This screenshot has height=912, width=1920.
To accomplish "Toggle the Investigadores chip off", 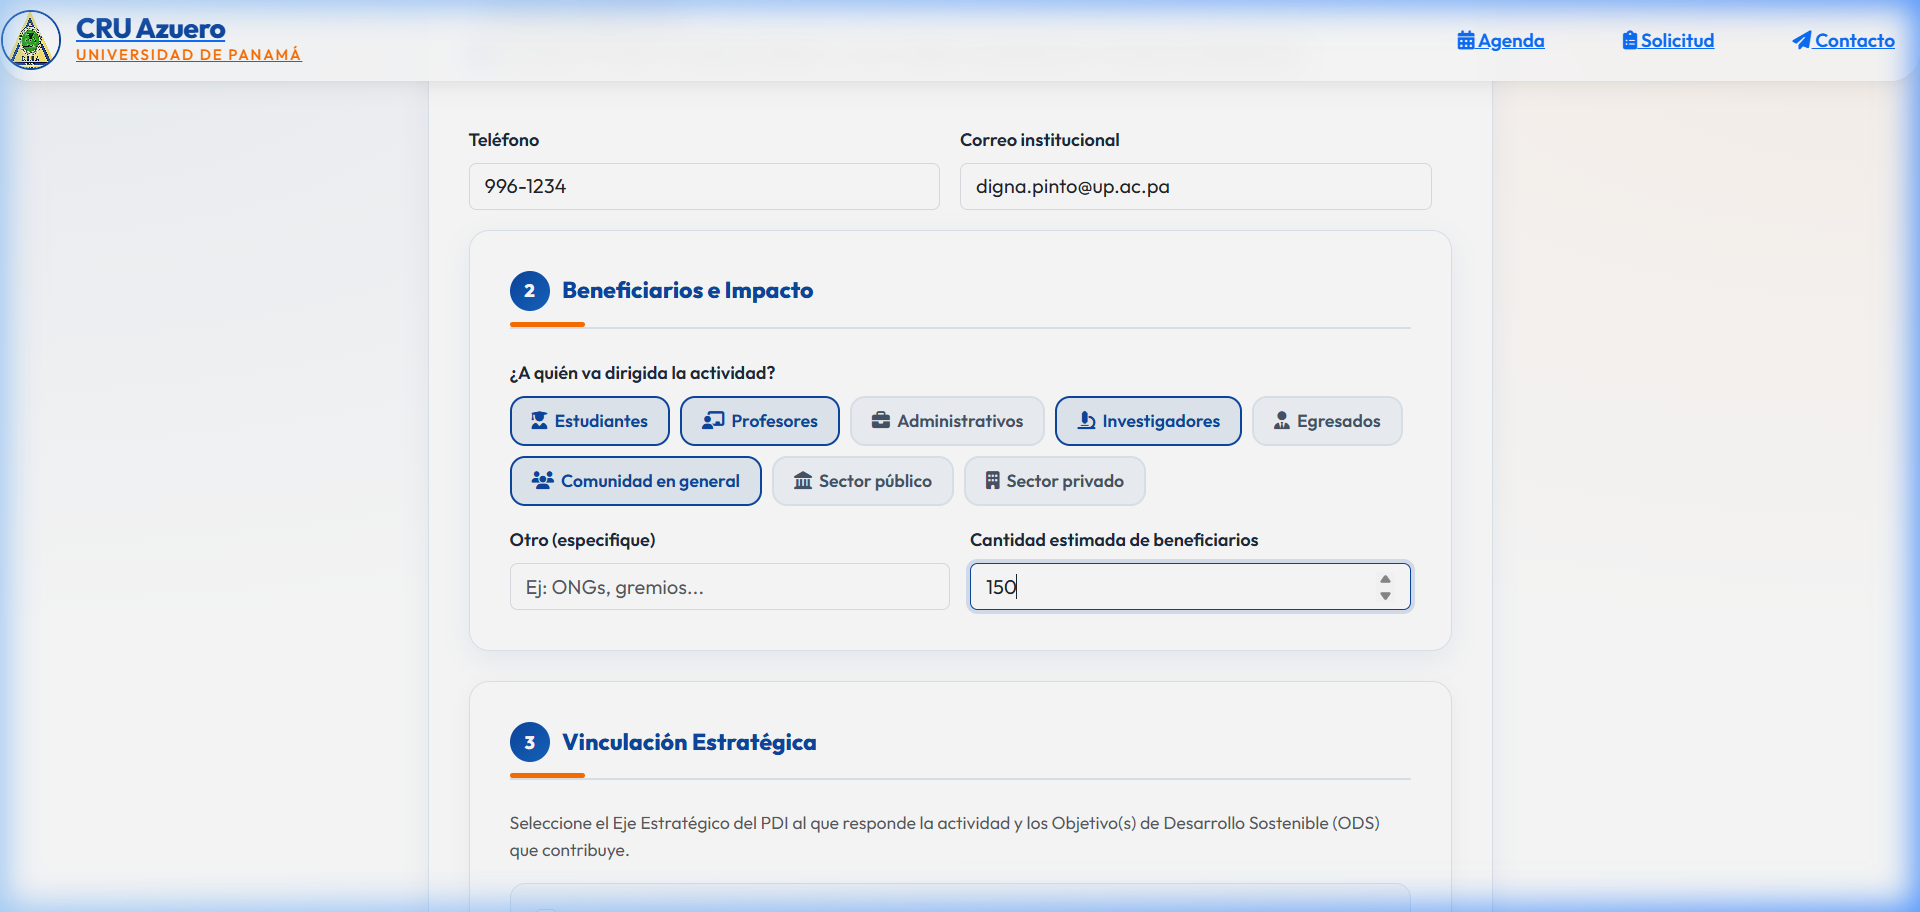I will [1148, 421].
